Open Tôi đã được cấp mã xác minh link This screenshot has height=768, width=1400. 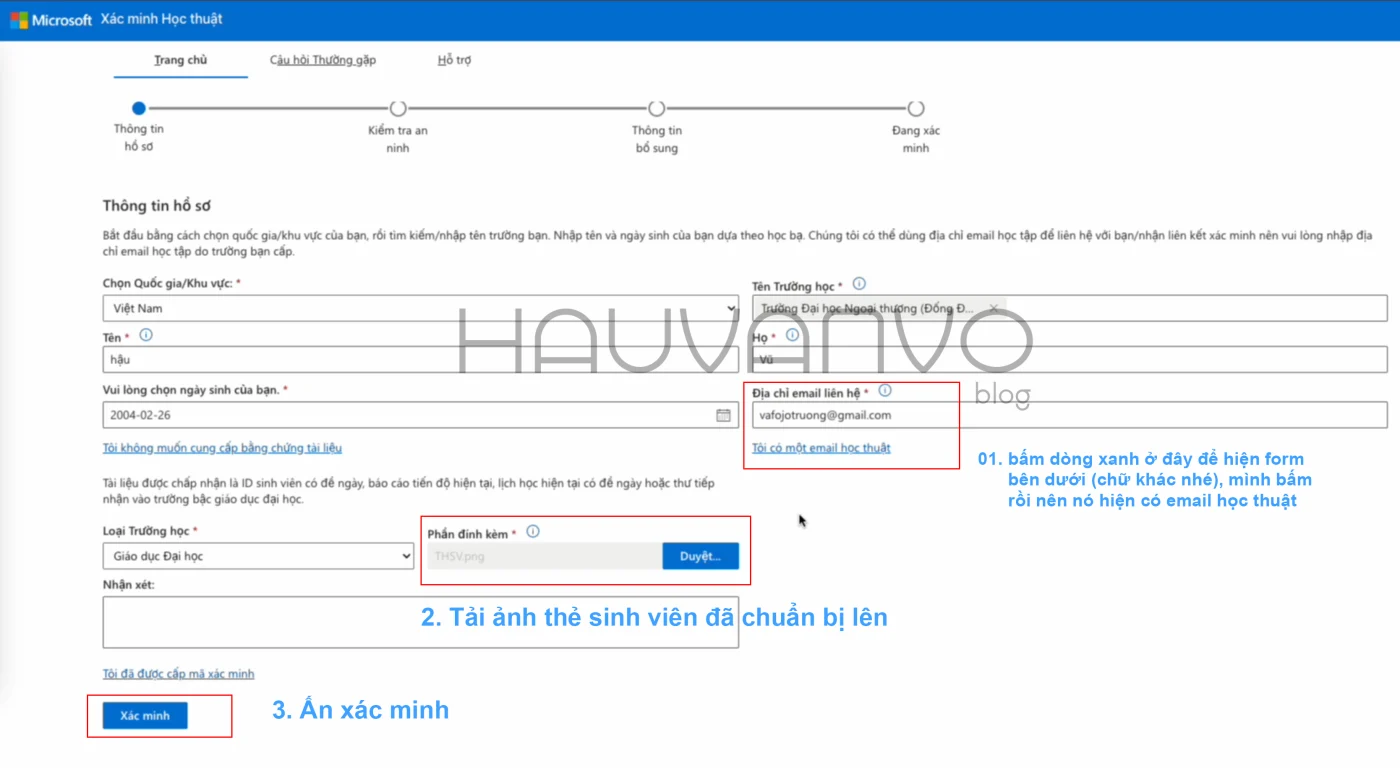(178, 674)
